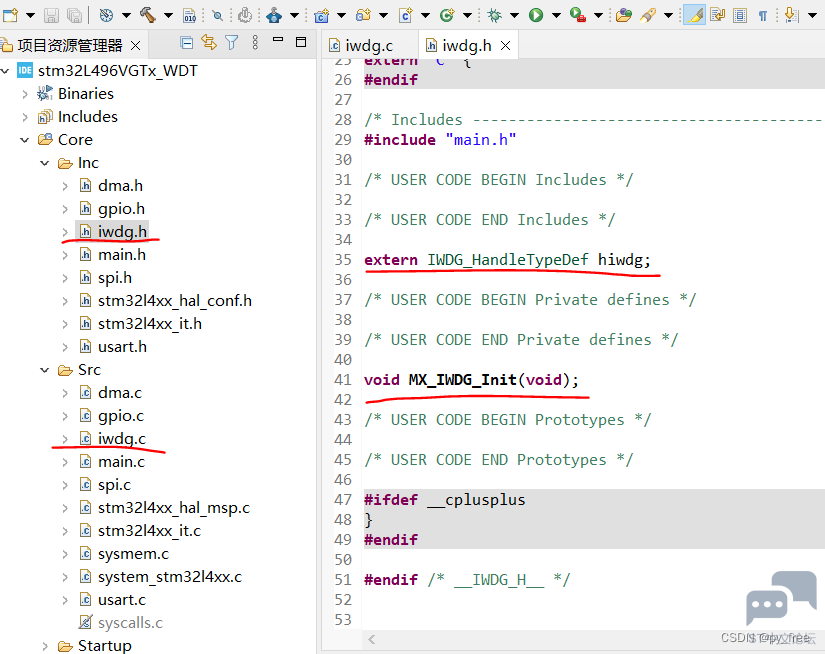Open dropdown next to hammer build icon
825x654 pixels.
168,16
